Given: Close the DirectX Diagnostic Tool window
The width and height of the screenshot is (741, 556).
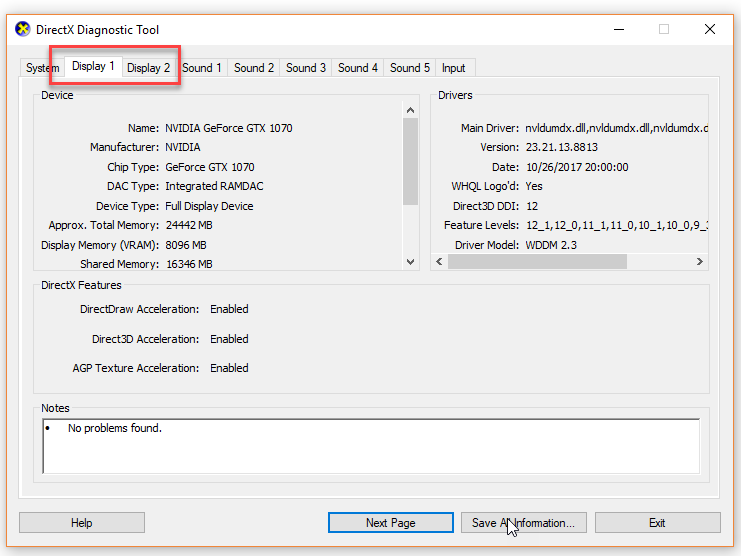Looking at the screenshot, I should pyautogui.click(x=709, y=29).
